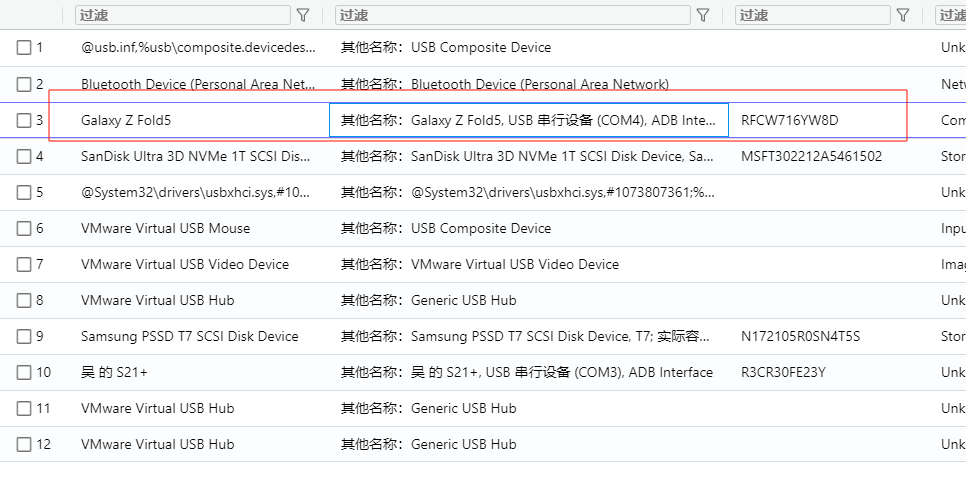
Task: Click the Galaxy Z Fold5 device name
Action: coord(126,120)
